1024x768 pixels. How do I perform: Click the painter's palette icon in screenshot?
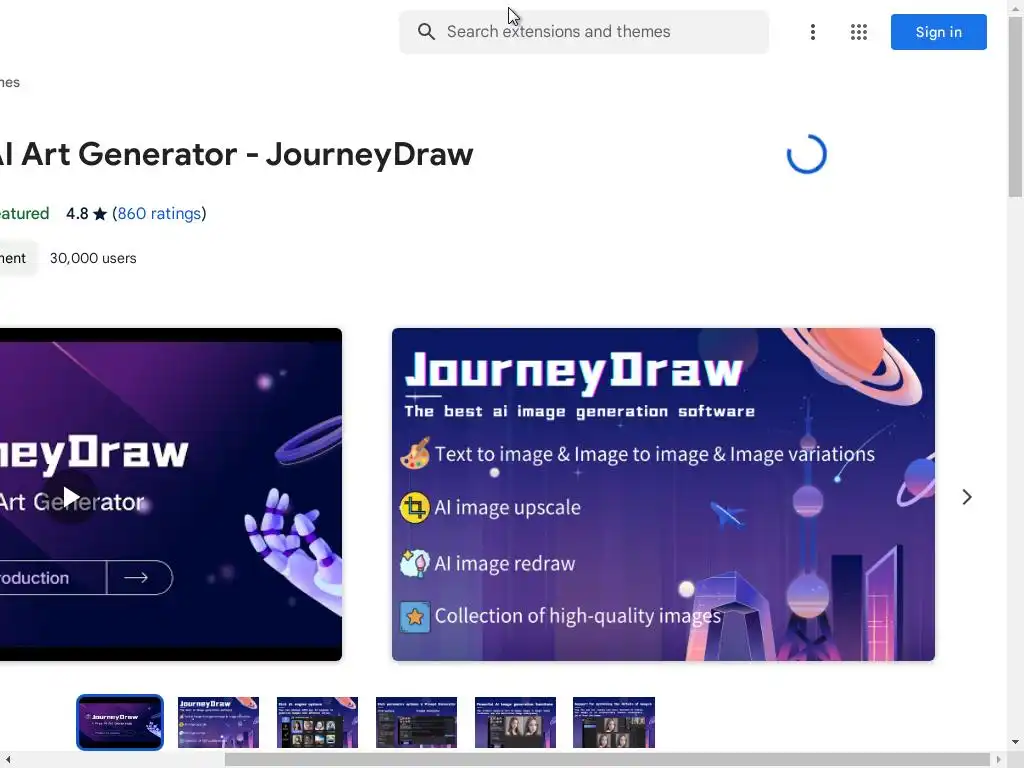(415, 453)
